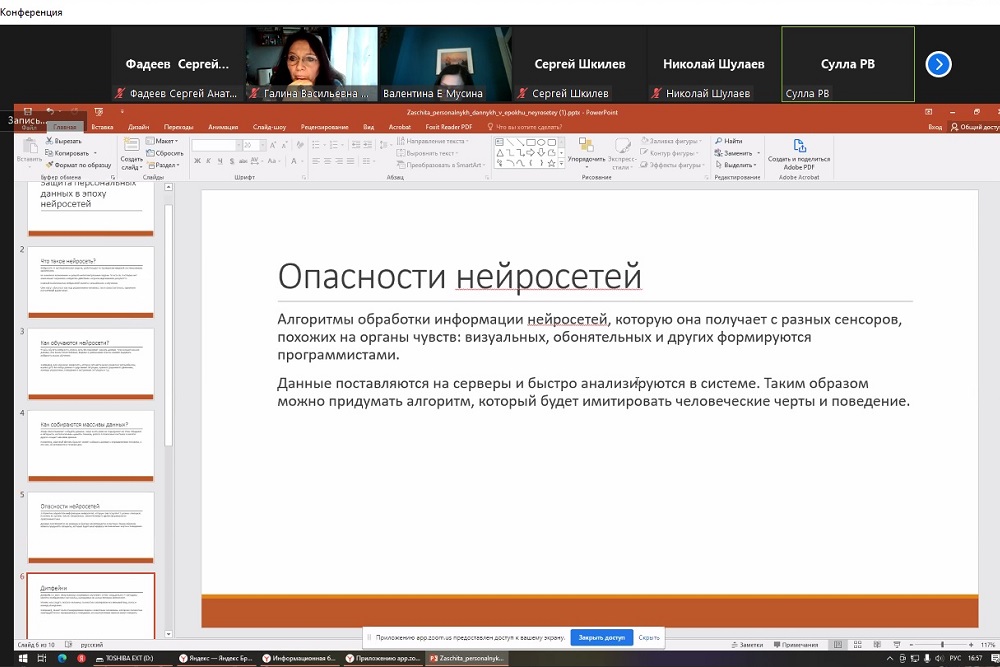Click the Reset (Сбросить) slide icon
Image resolution: width=1000 pixels, height=667 pixels.
(x=150, y=153)
